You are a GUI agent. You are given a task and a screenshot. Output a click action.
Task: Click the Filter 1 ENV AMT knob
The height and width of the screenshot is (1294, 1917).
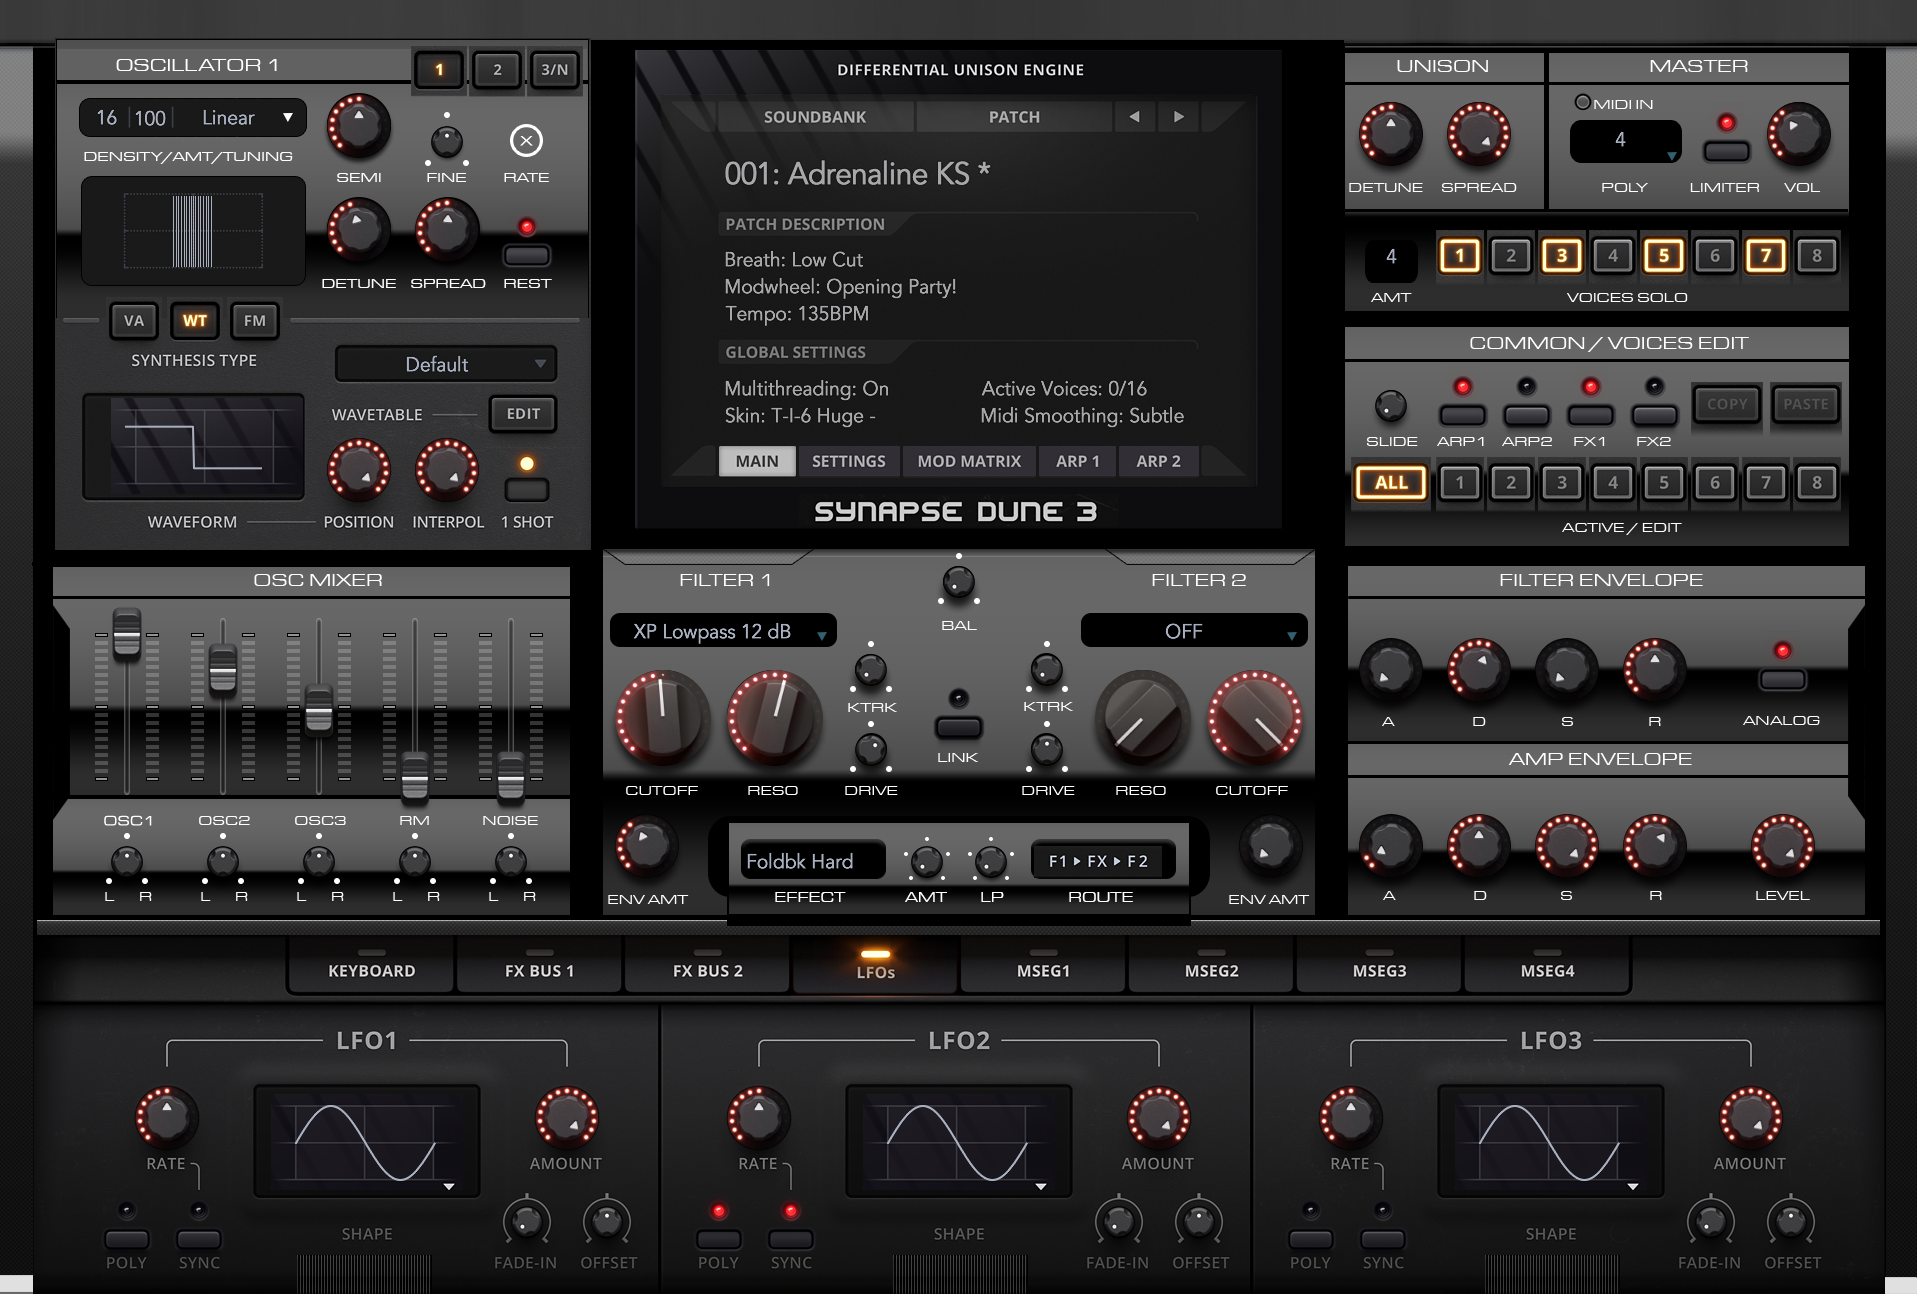coord(646,847)
